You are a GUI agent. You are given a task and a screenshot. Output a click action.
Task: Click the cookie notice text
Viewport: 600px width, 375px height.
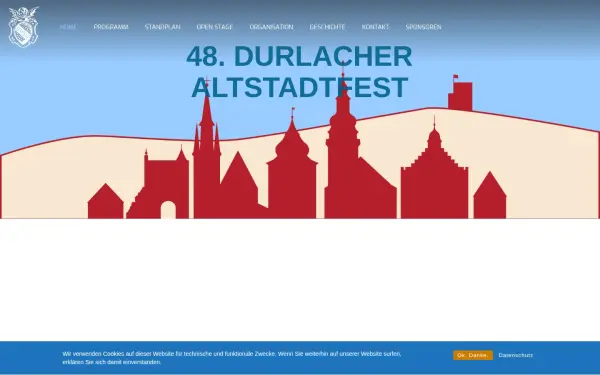232,358
